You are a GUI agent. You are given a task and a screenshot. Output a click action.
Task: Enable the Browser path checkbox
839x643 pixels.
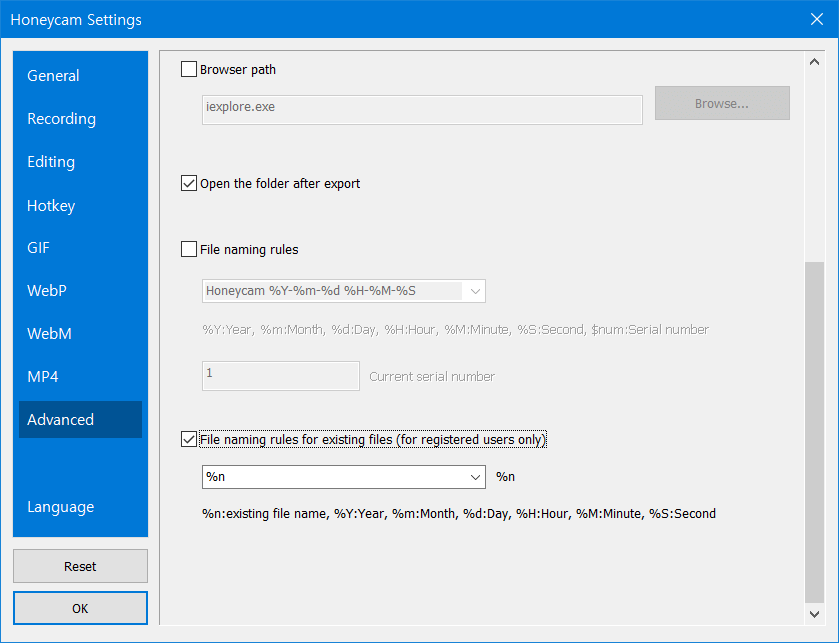(188, 70)
